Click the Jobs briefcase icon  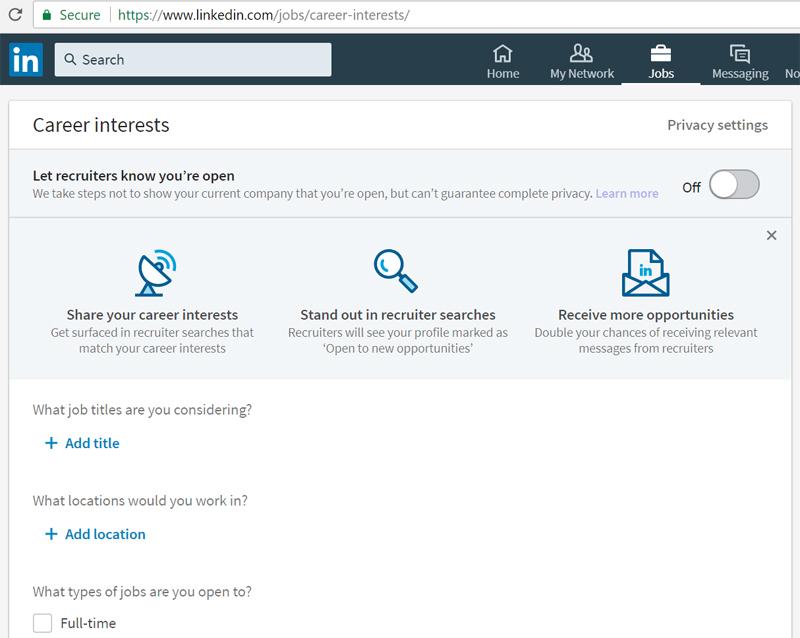click(660, 54)
